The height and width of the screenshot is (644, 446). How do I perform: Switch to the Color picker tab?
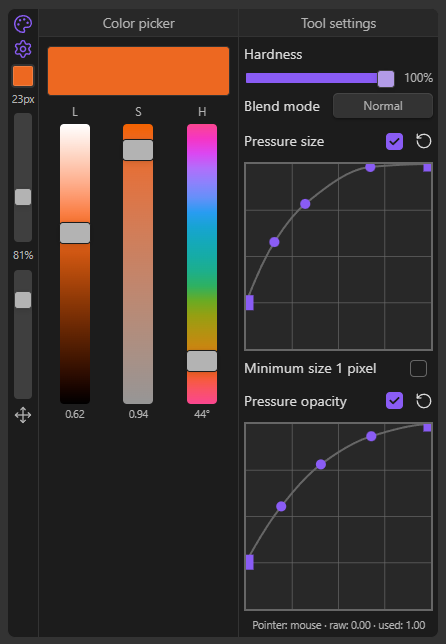point(138,23)
